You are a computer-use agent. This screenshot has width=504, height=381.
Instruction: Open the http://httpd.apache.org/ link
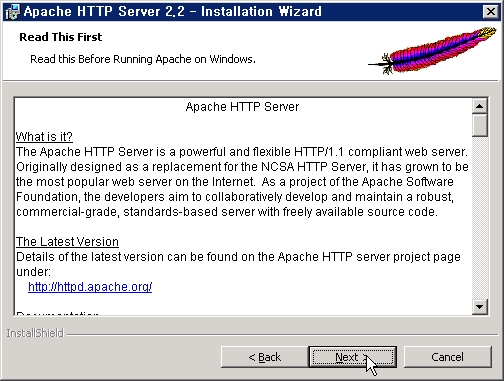tap(90, 287)
